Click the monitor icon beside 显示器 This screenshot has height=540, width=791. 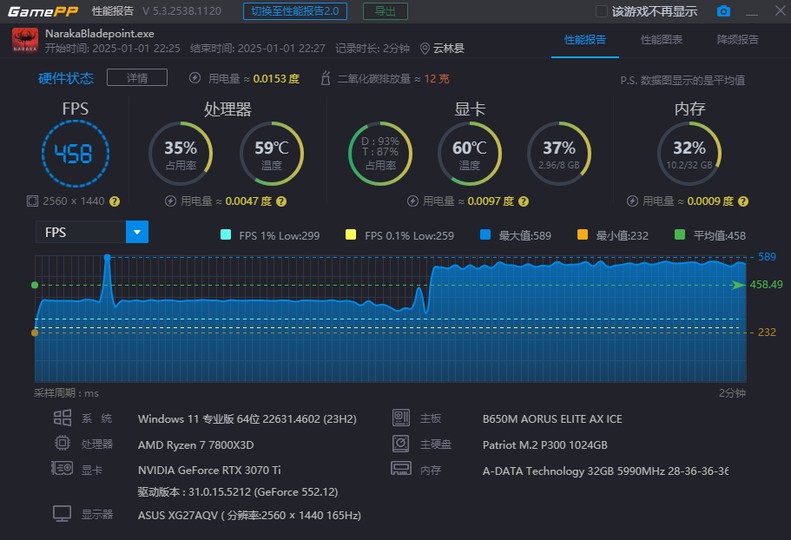tap(62, 514)
